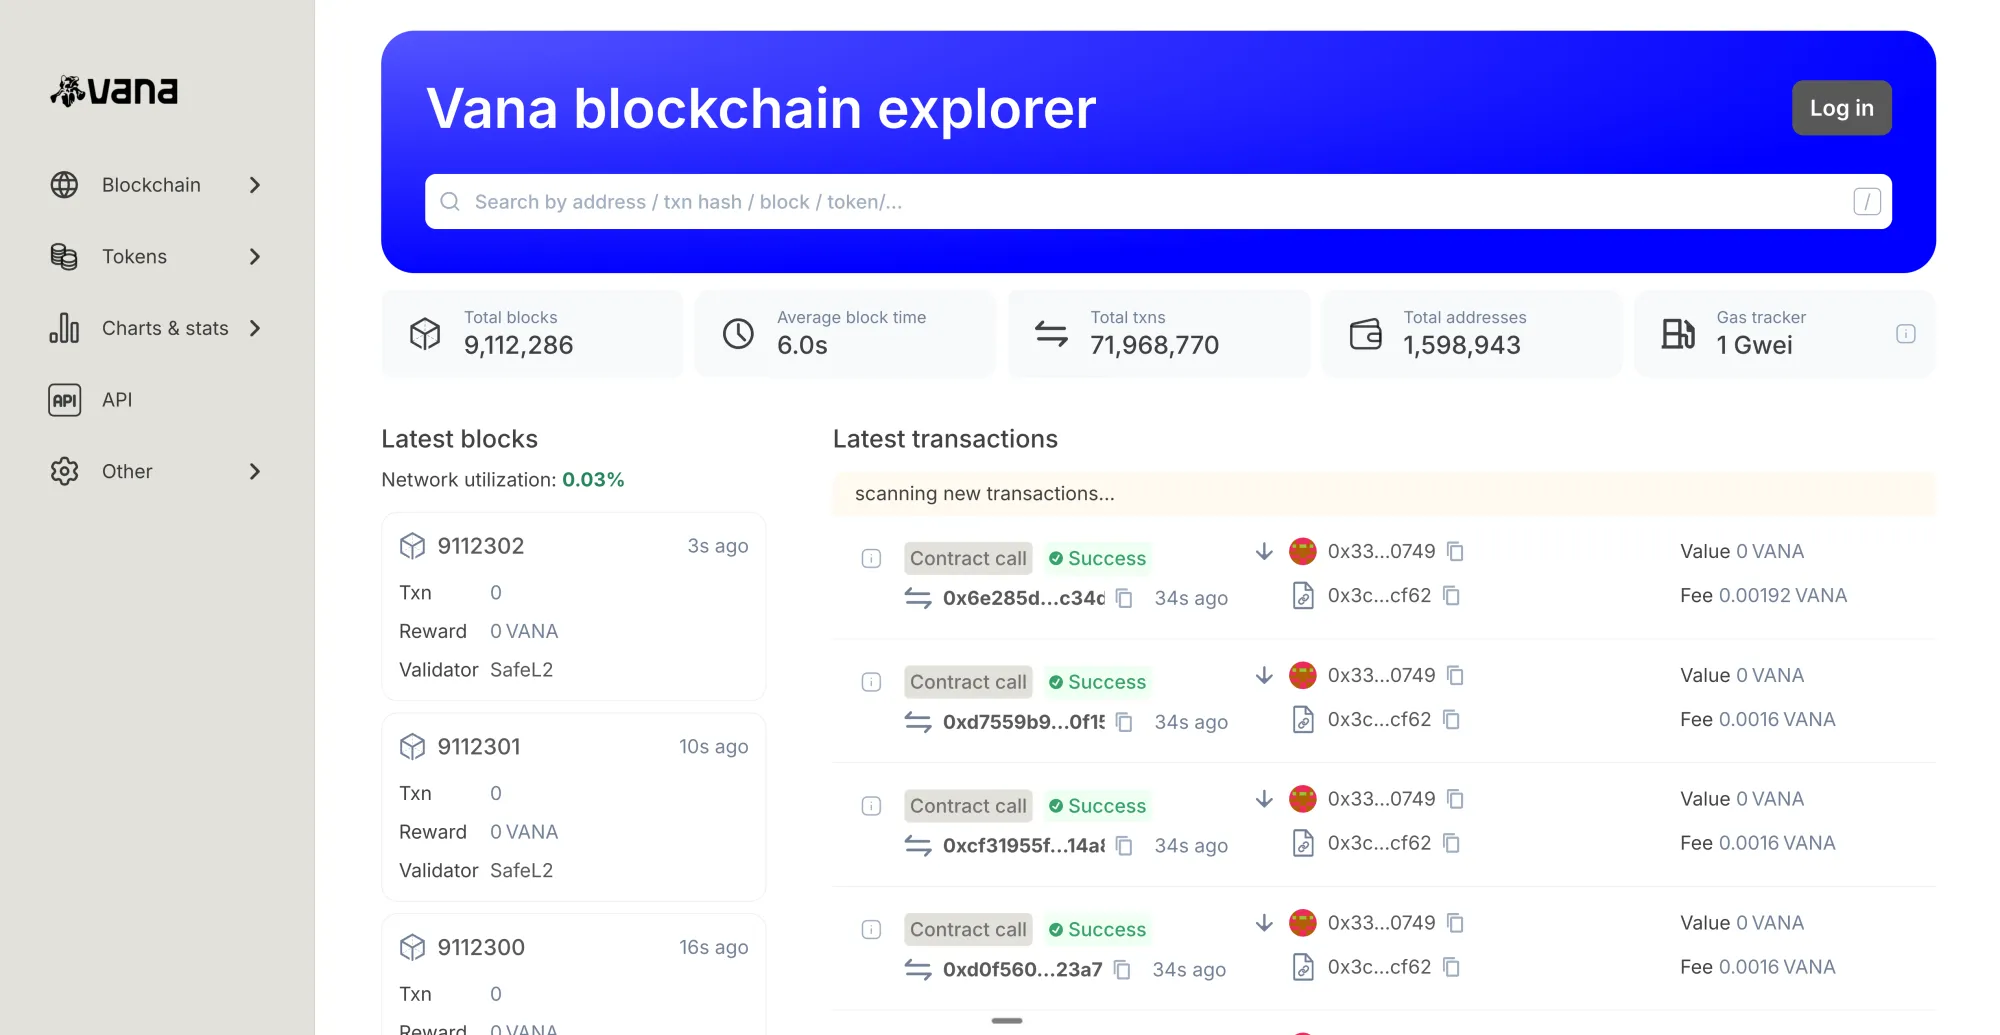Image resolution: width=2000 pixels, height=1035 pixels.
Task: Click the Charts bar-graph icon
Action: 64,328
